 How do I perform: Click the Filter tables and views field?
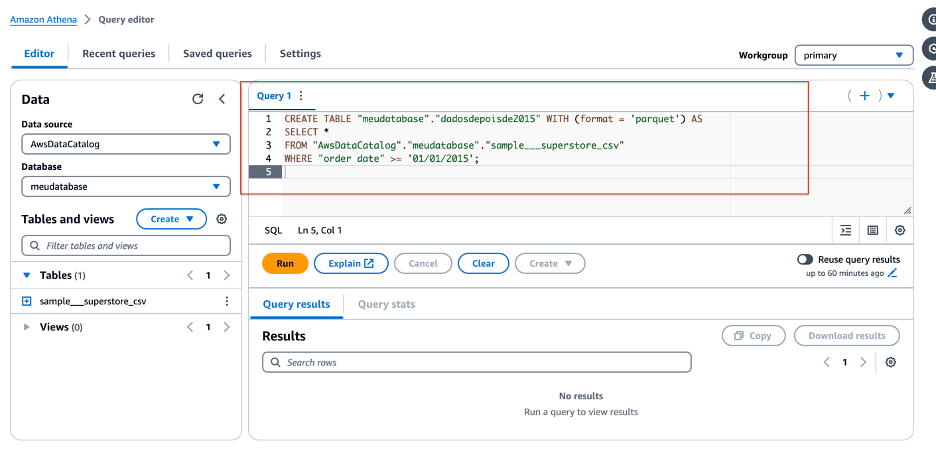coord(126,245)
